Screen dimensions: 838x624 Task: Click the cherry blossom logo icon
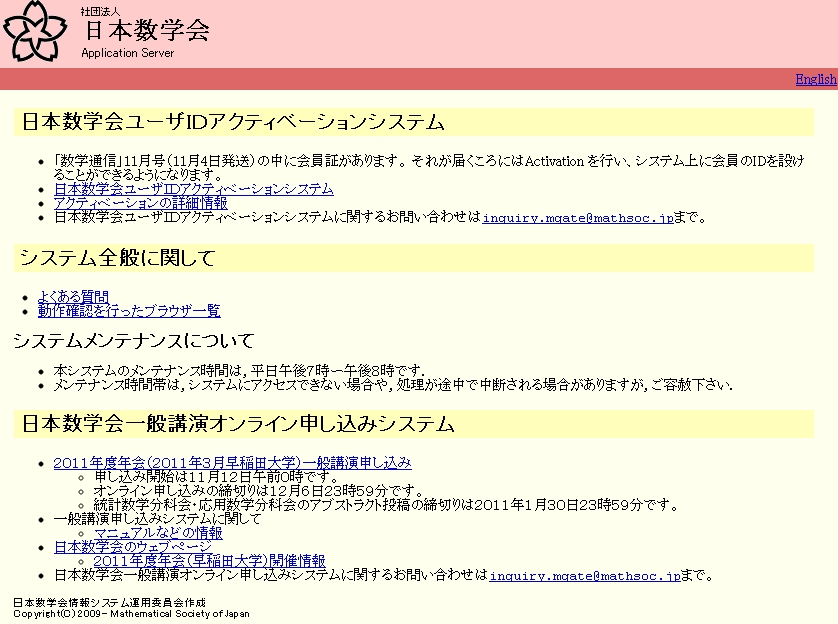pos(36,32)
